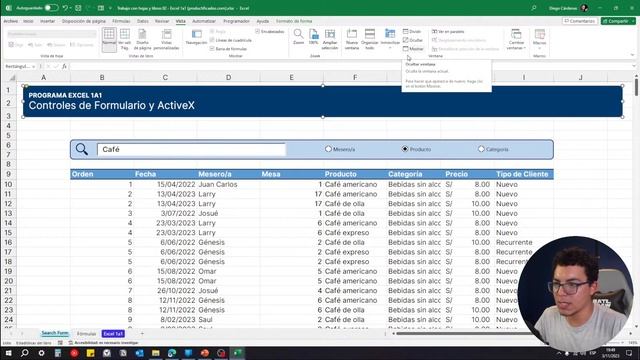Select the Categoría radio button
Image resolution: width=640 pixels, height=360 pixels.
[481, 149]
